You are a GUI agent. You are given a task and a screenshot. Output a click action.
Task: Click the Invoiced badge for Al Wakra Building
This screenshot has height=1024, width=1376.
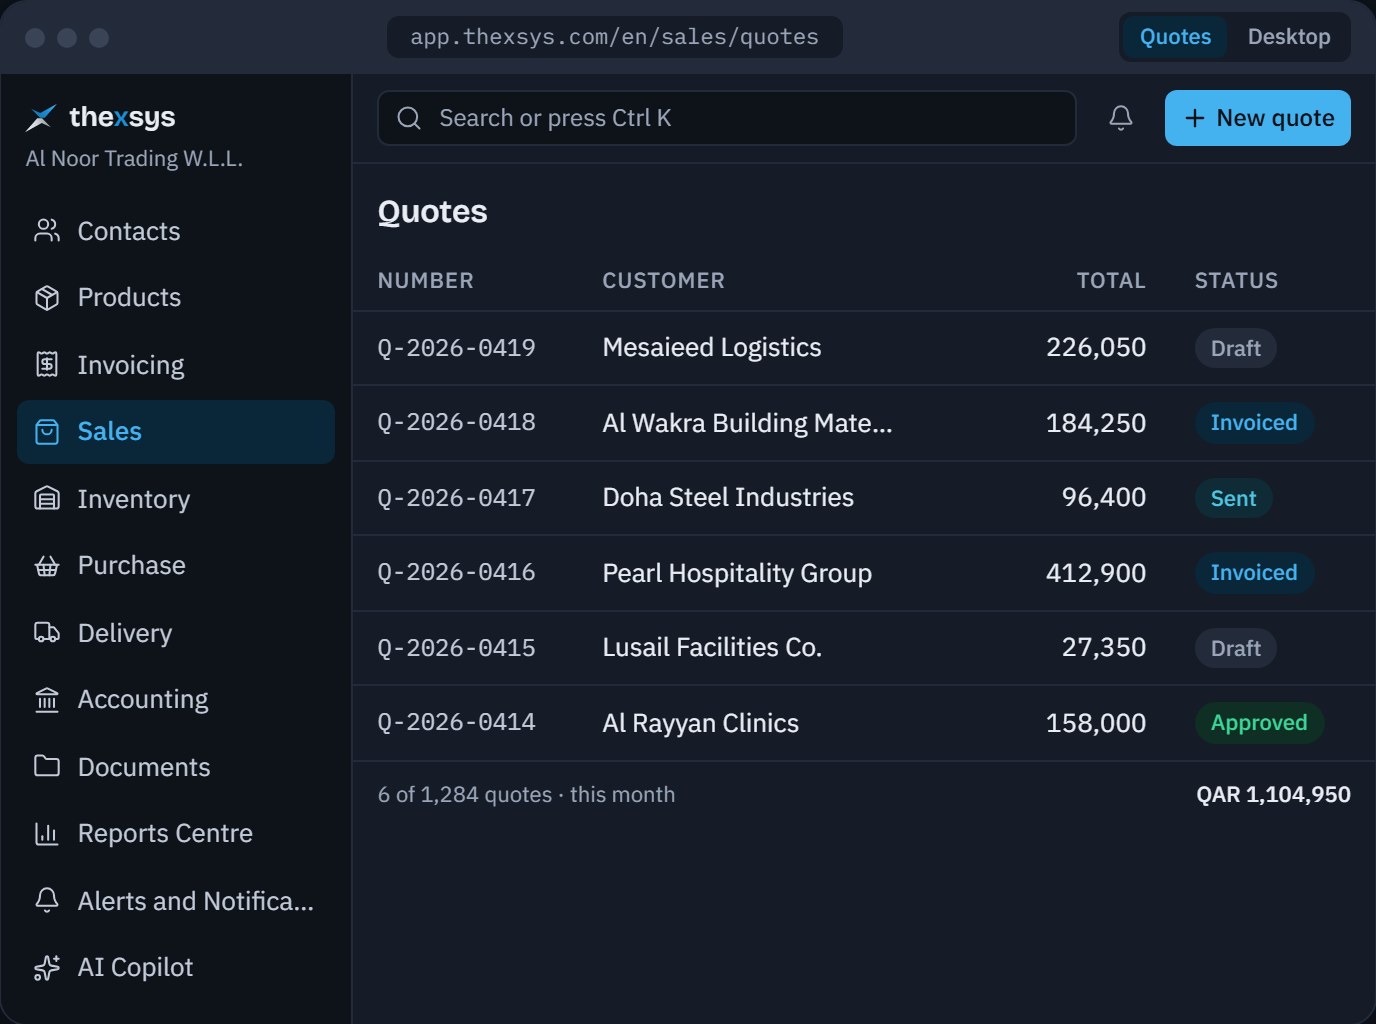click(1254, 423)
